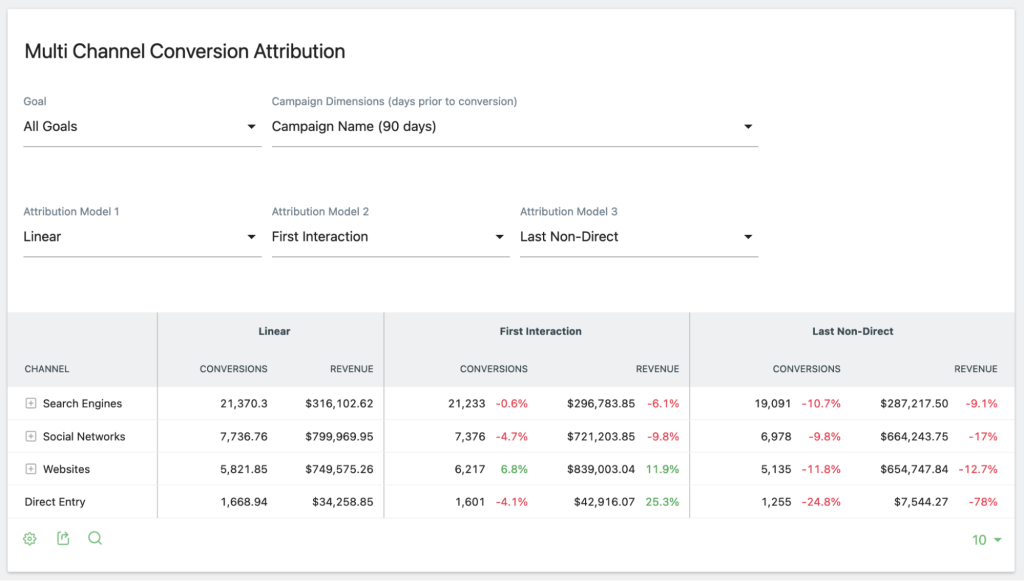Click the Last Non-Direct REVENUE column header

pyautogui.click(x=975, y=369)
